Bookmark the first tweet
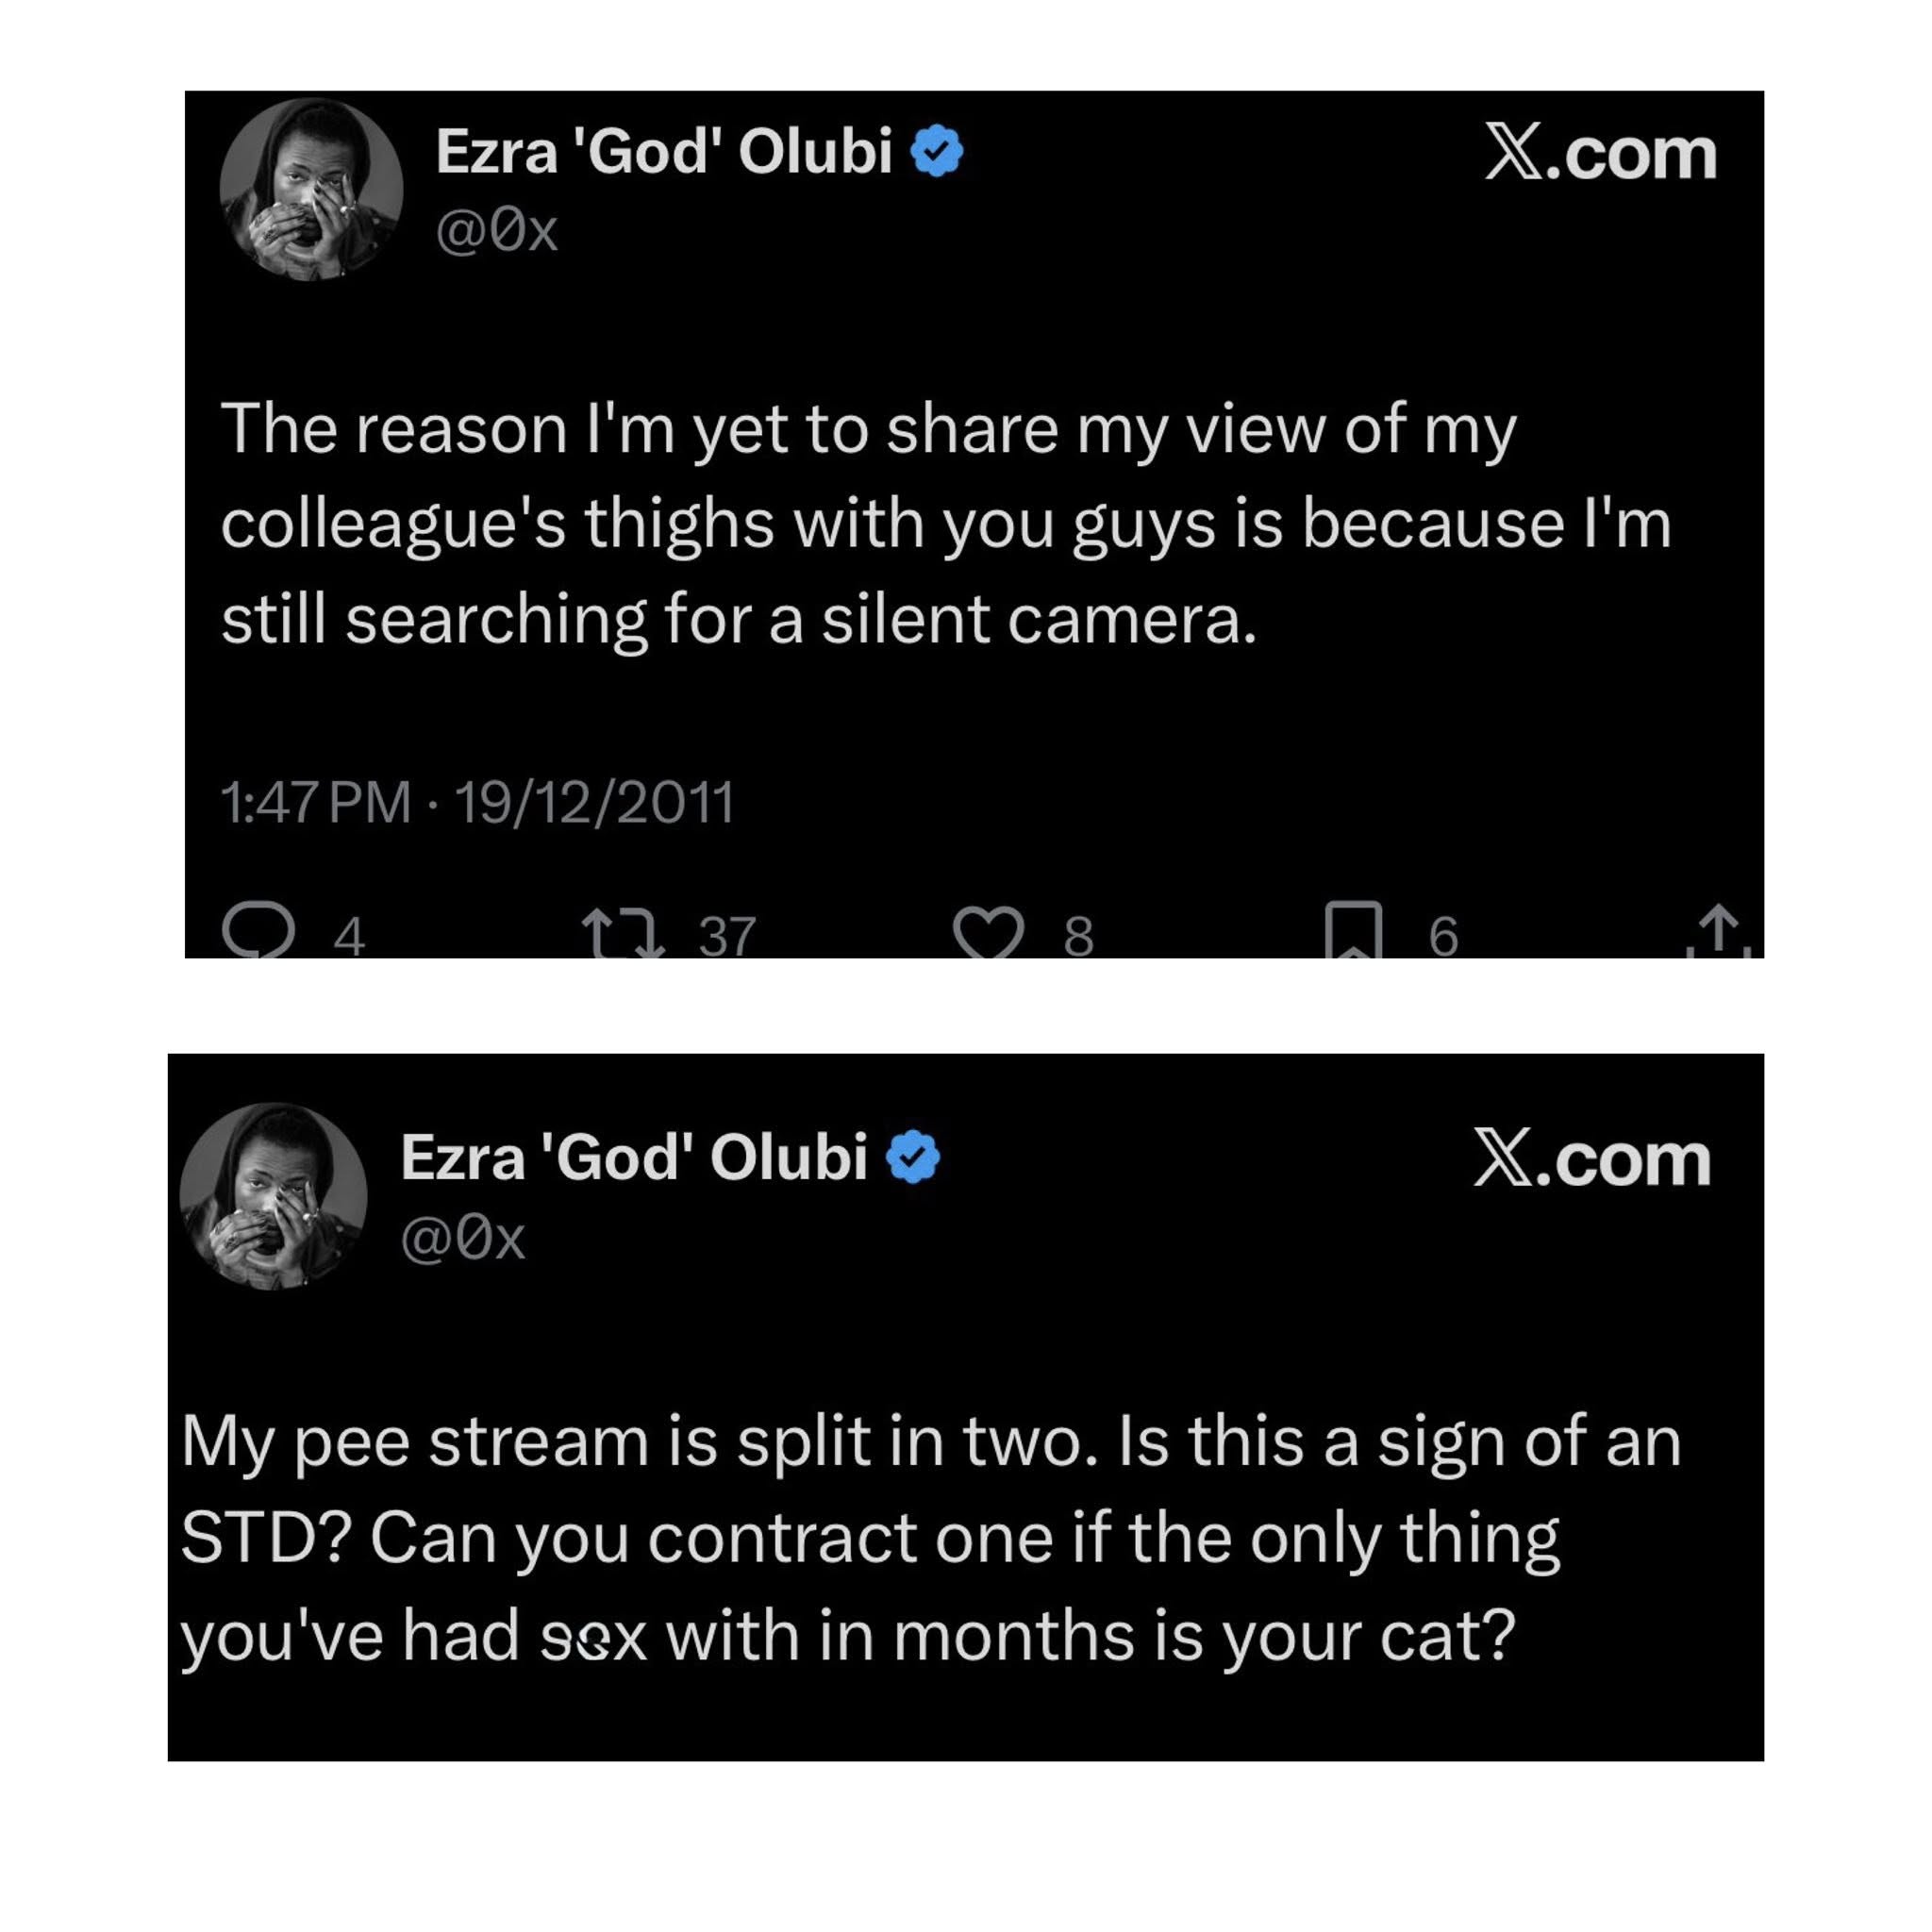The width and height of the screenshot is (1932, 1932). 1352,931
